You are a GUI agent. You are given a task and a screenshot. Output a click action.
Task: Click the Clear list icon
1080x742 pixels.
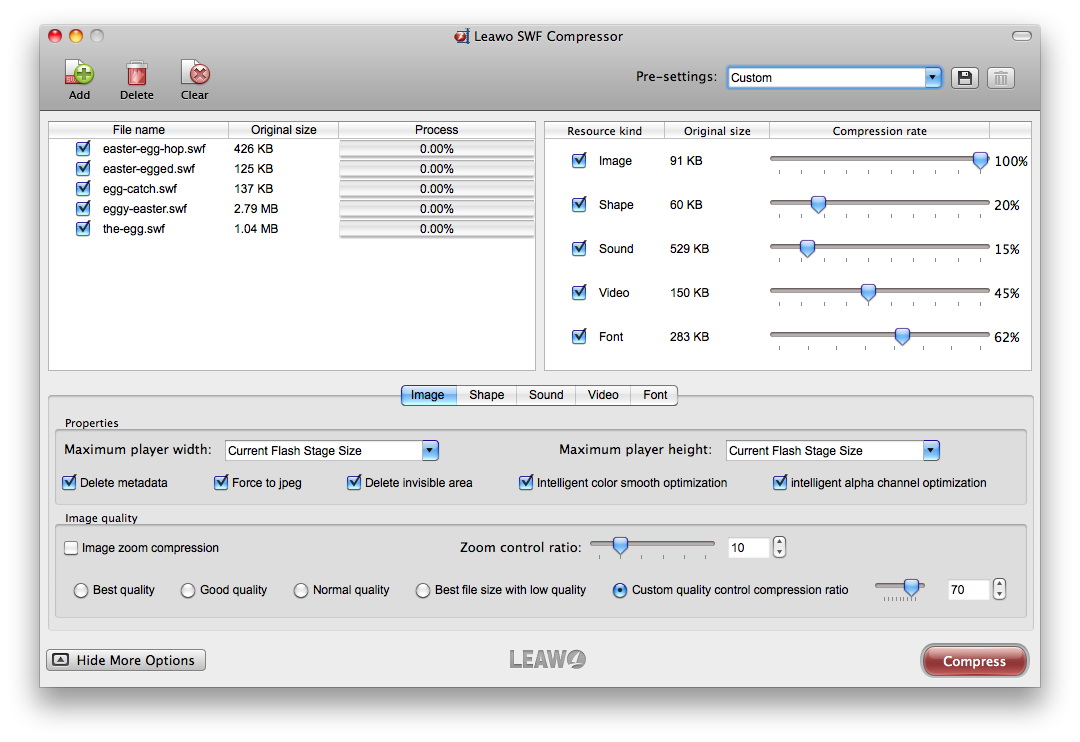coord(195,72)
